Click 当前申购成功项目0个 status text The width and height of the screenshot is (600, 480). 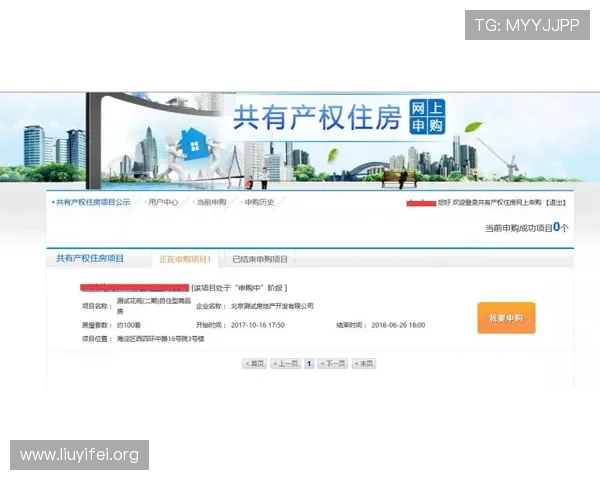click(x=527, y=228)
